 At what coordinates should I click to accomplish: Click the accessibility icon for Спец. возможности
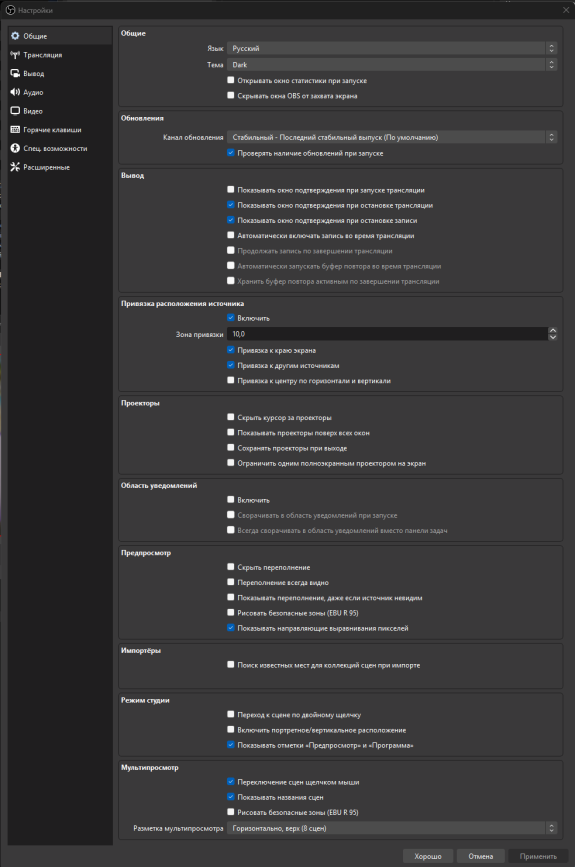pos(15,149)
